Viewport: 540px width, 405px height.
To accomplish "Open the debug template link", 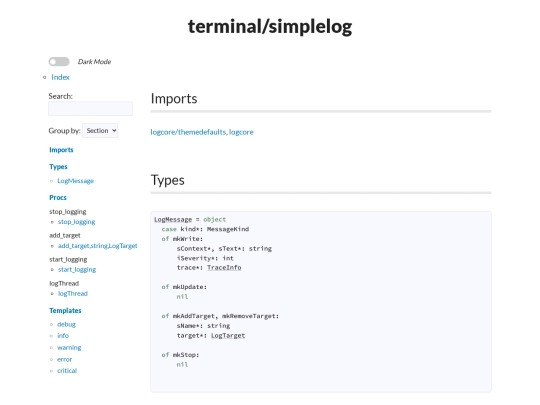I will point(66,324).
